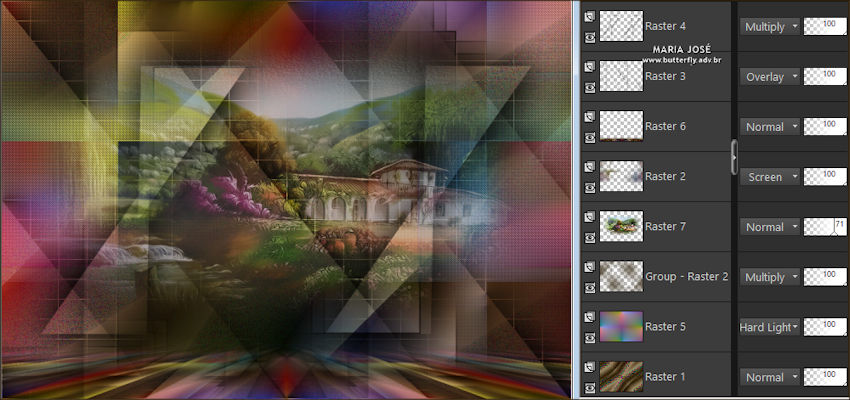Open the Multiply blend dropdown for Group - Raster 2
Viewport: 850px width, 400px height.
pos(770,277)
